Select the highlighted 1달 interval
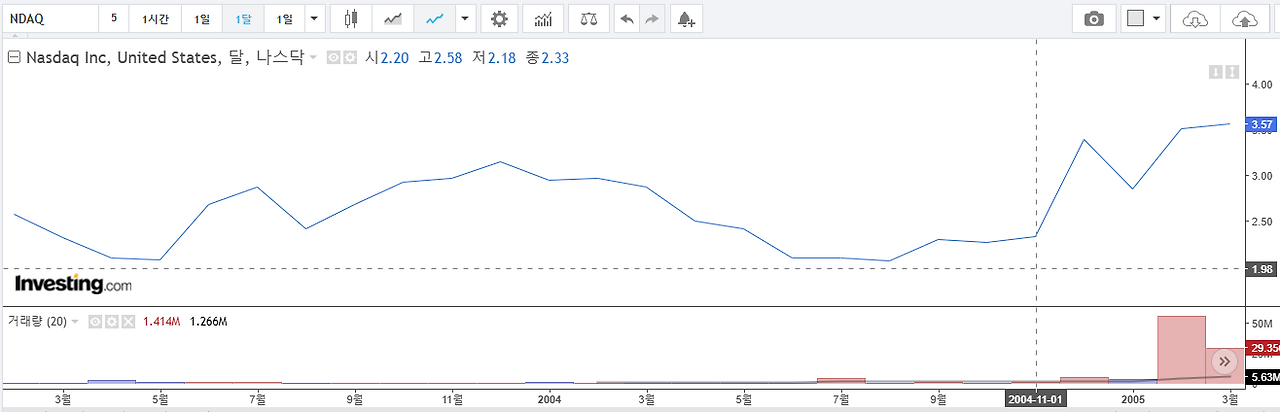This screenshot has height=412, width=1280. [244, 19]
